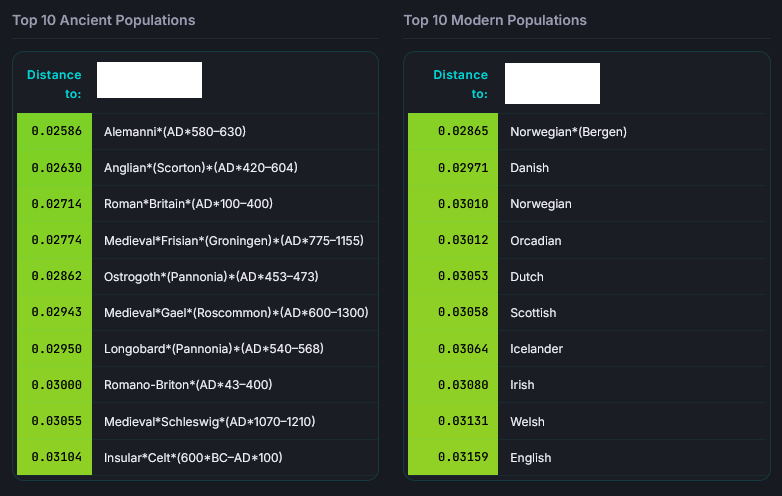Click distance value 0.03080
Viewport: 782px width, 496px height.
[463, 384]
